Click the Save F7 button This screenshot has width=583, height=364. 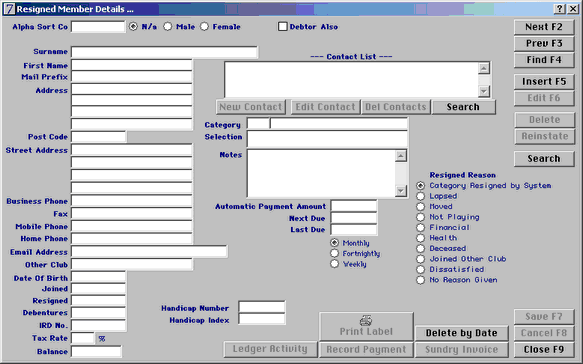tap(544, 316)
